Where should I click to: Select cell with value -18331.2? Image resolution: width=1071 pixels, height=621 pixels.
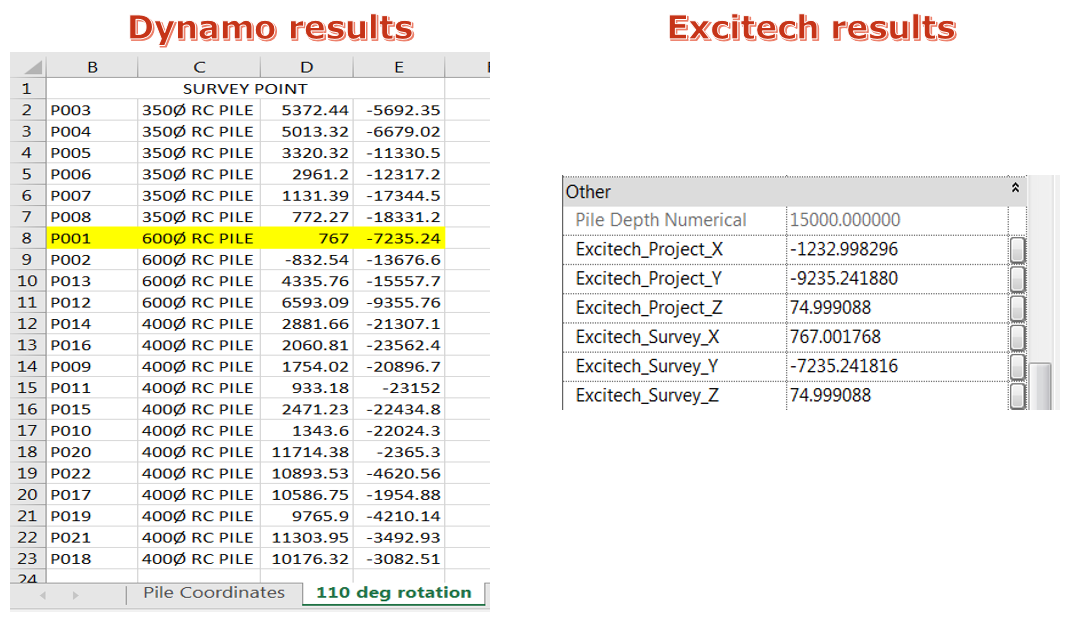(x=399, y=217)
